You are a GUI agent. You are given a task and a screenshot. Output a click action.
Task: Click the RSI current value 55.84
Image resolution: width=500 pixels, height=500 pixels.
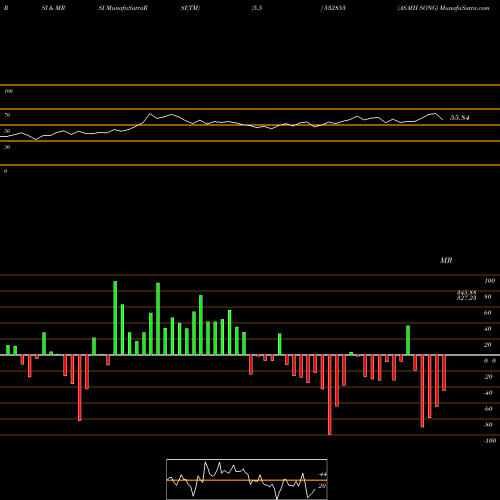click(460, 118)
